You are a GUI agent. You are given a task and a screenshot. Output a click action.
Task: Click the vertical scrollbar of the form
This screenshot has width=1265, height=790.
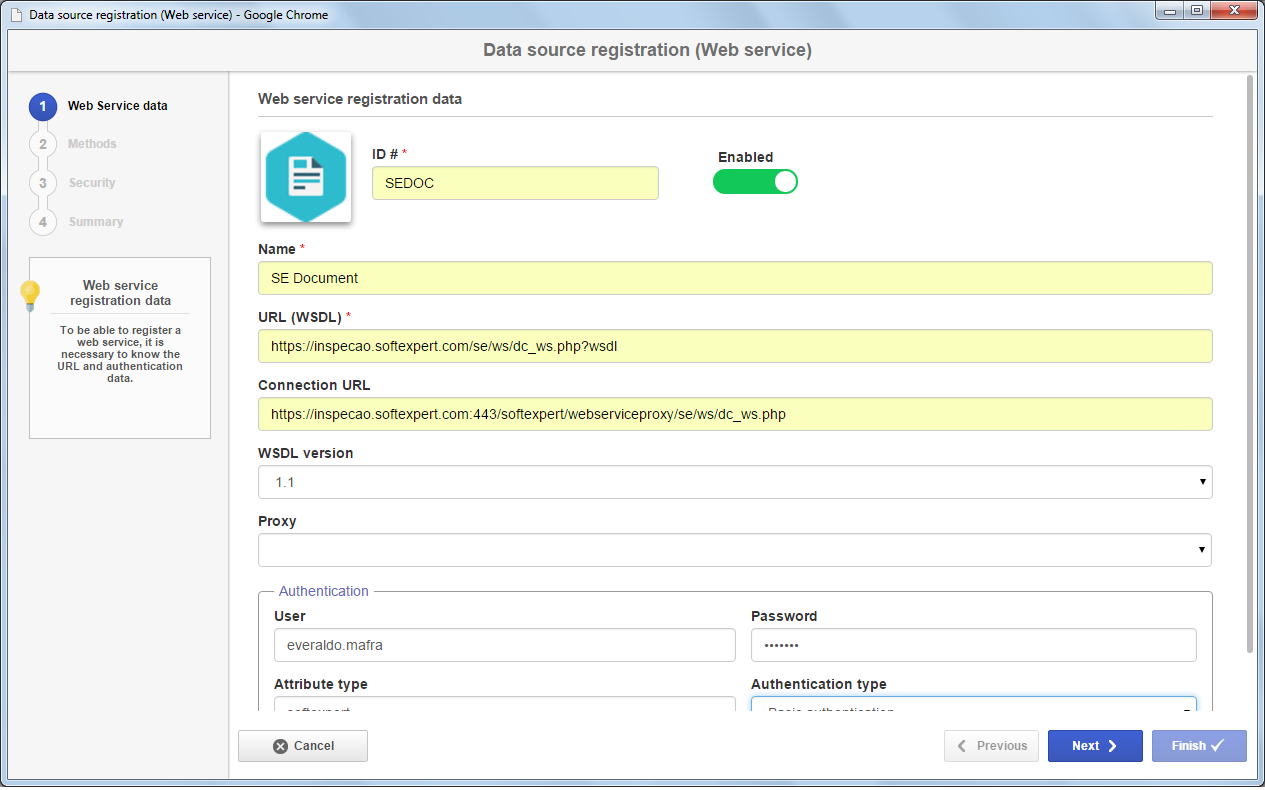1249,364
